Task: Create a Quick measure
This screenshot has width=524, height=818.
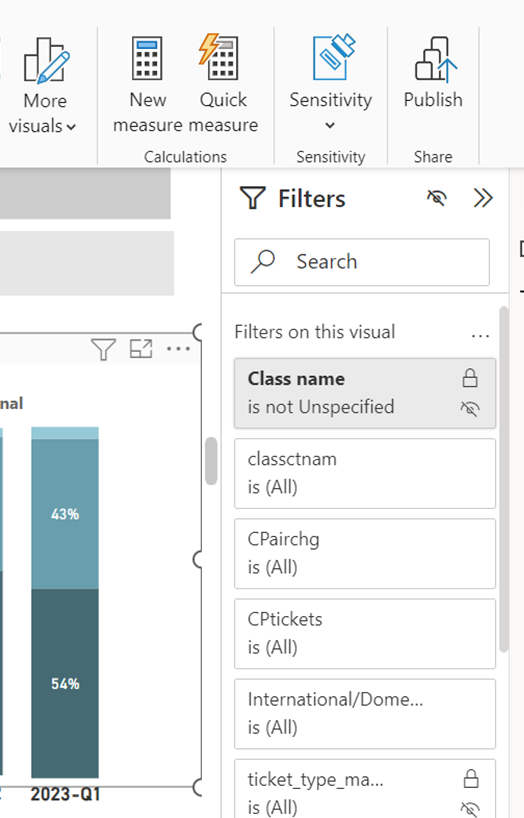Action: point(223,85)
